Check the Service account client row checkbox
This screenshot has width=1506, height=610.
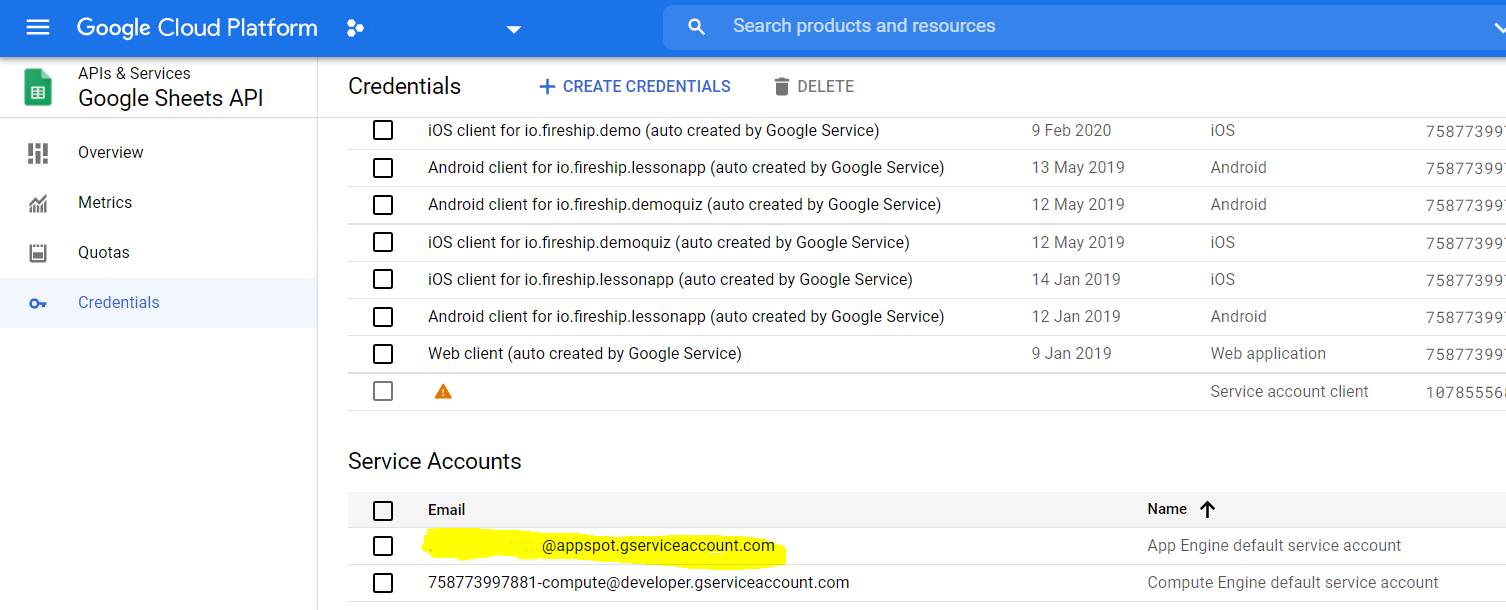click(383, 391)
